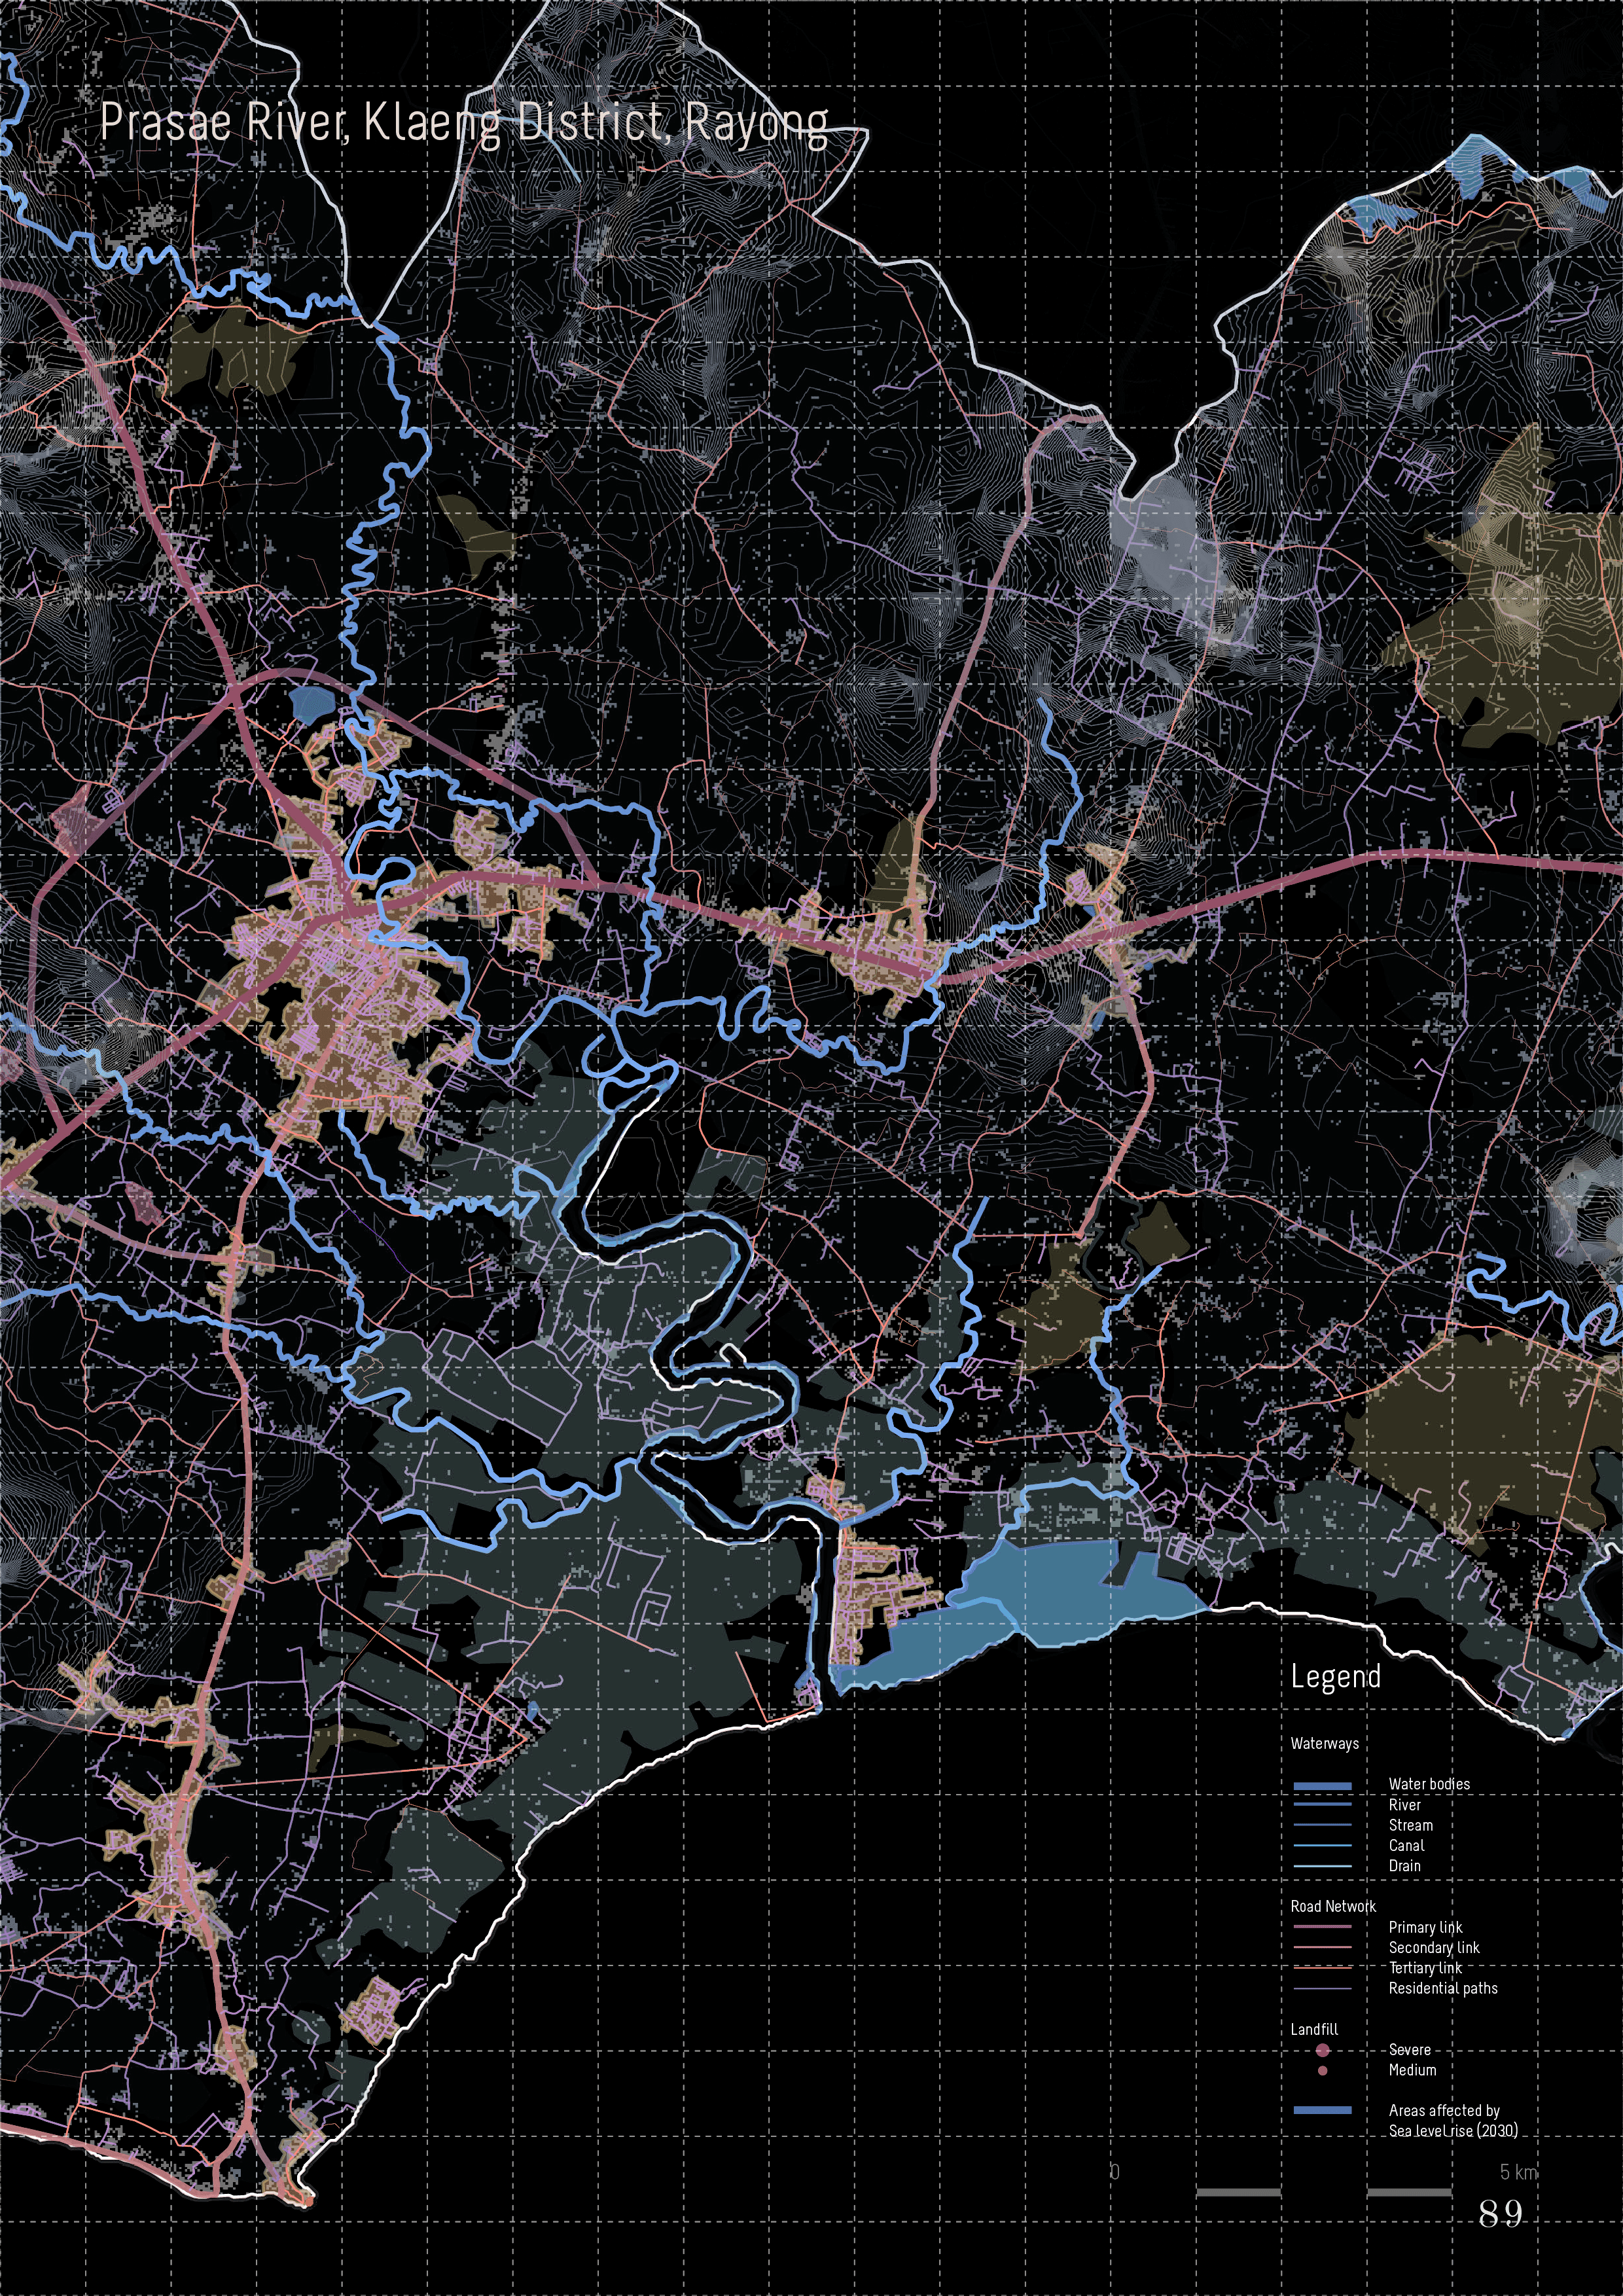Image resolution: width=1623 pixels, height=2296 pixels.
Task: Click the Severe landfill large dot symbol
Action: (x=1322, y=2050)
